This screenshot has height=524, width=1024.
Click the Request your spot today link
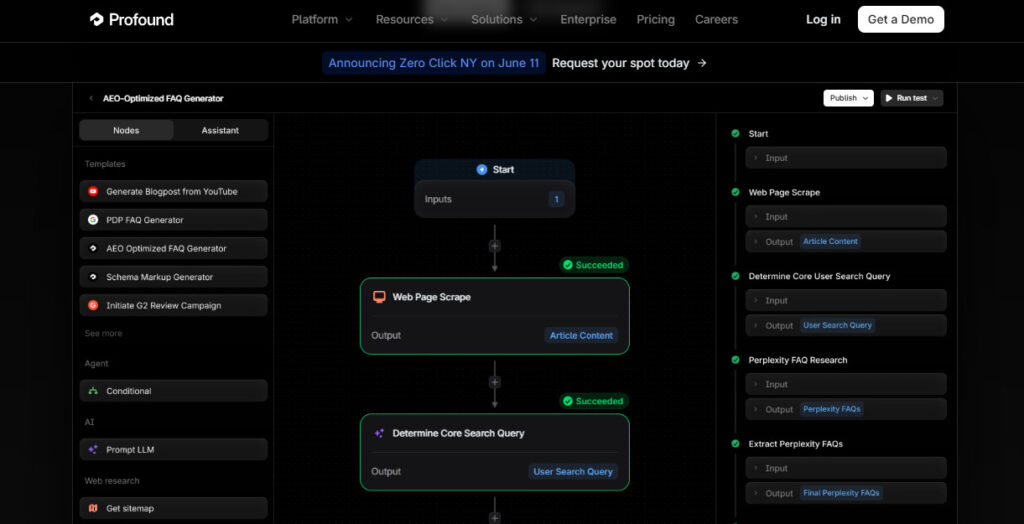coord(629,63)
